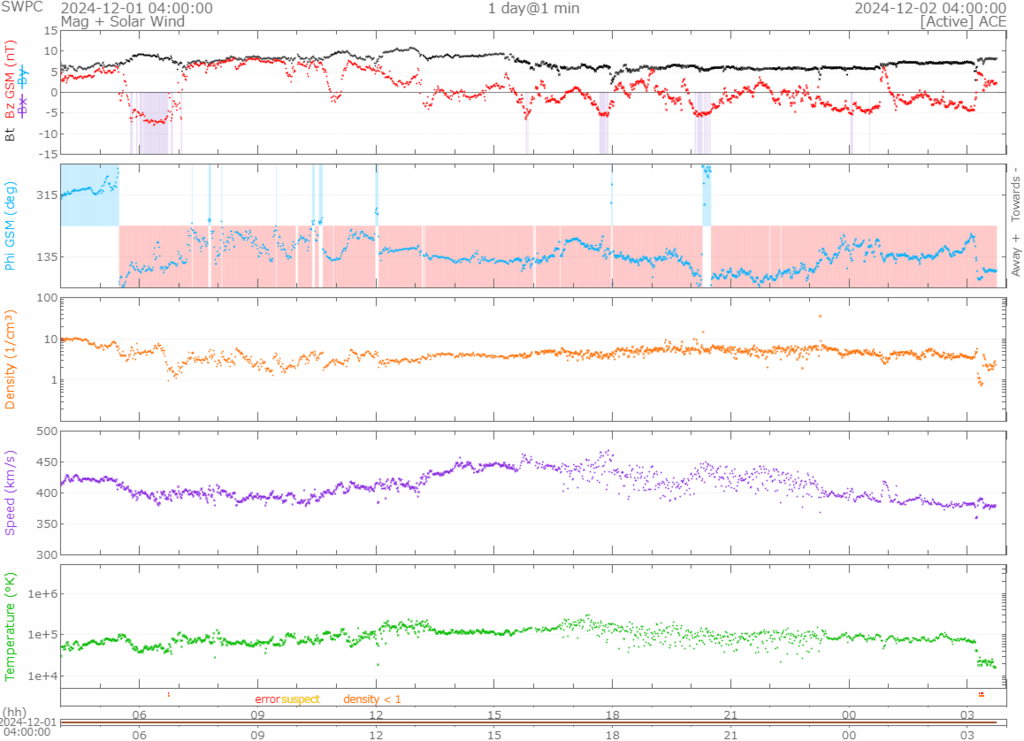Viewport: 1024px width, 741px height.
Task: Click the 300 tick on Speed axis
Action: (x=47, y=555)
